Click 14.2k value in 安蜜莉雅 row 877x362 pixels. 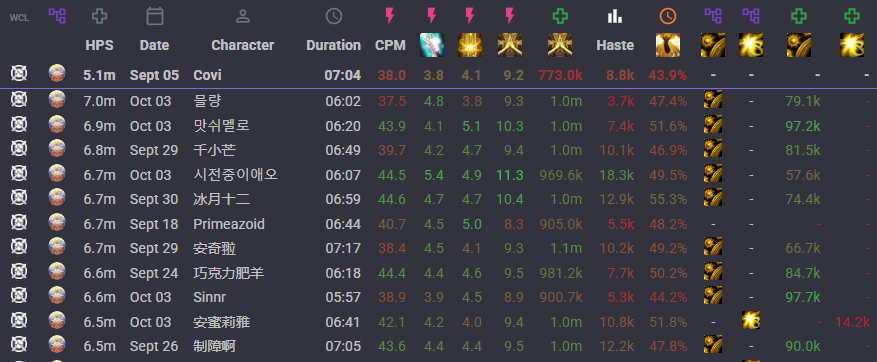pyautogui.click(x=852, y=322)
